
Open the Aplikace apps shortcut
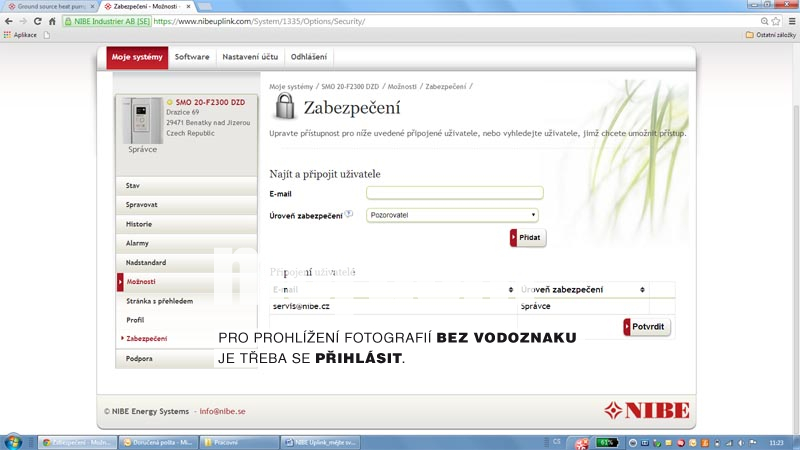pyautogui.click(x=21, y=35)
